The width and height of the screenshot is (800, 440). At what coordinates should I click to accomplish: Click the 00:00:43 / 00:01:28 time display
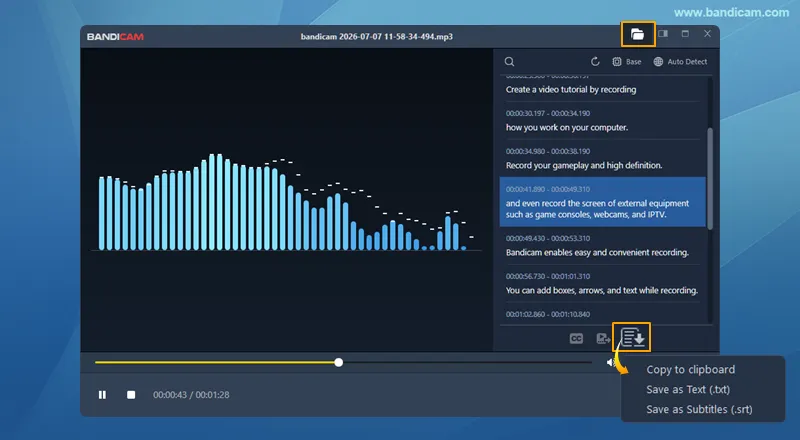191,395
